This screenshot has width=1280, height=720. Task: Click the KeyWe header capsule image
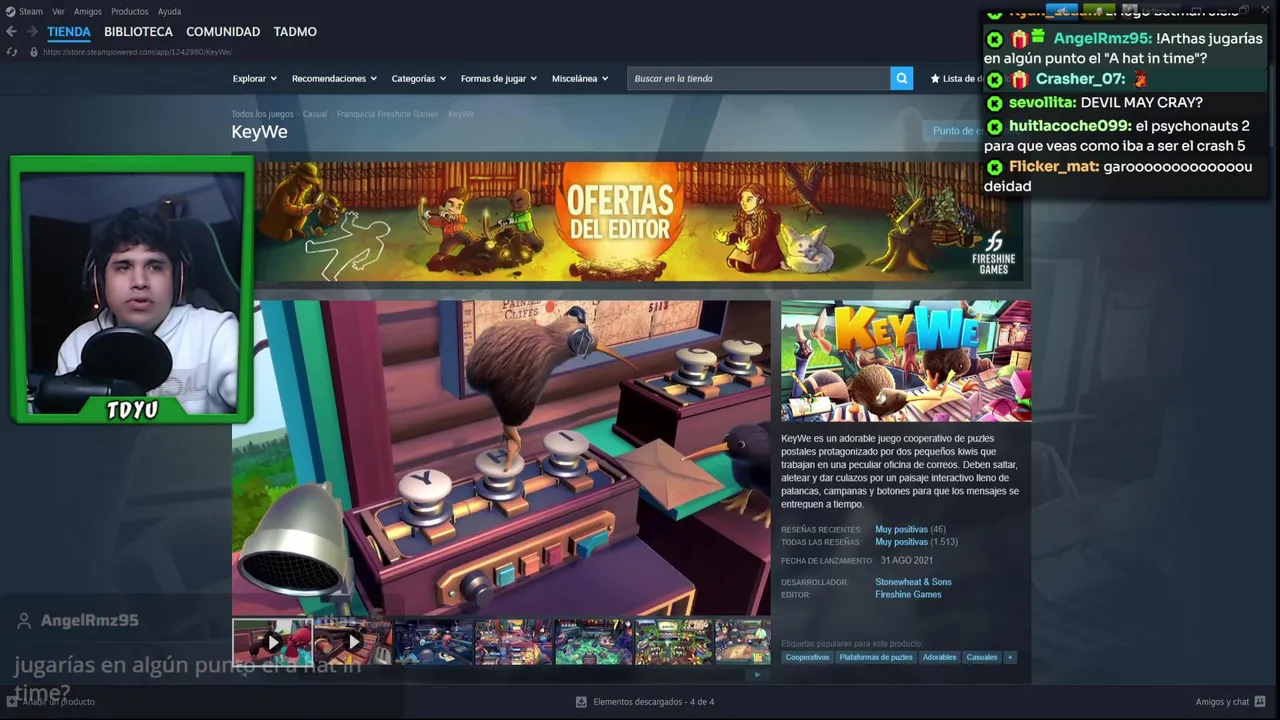[906, 361]
